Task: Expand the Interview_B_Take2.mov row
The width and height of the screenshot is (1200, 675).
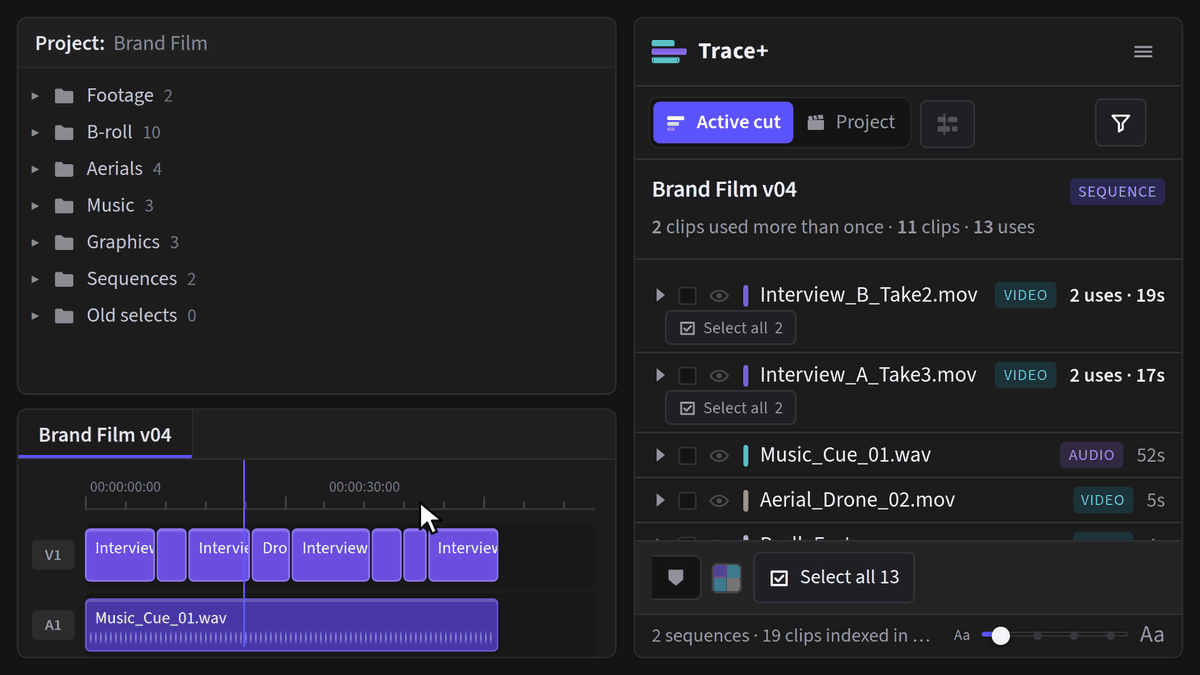Action: (x=660, y=295)
